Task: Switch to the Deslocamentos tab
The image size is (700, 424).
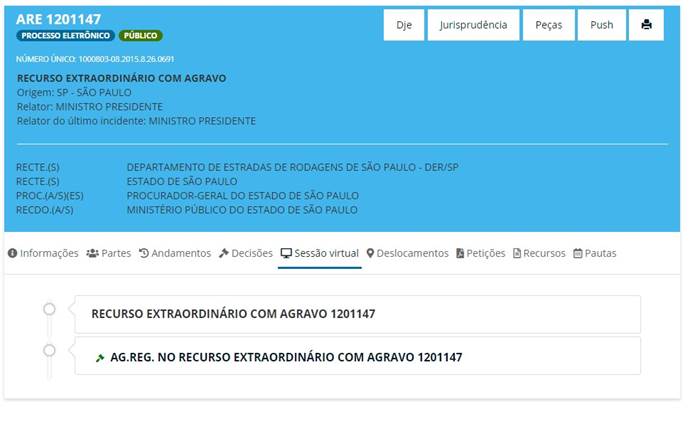Action: pos(407,254)
